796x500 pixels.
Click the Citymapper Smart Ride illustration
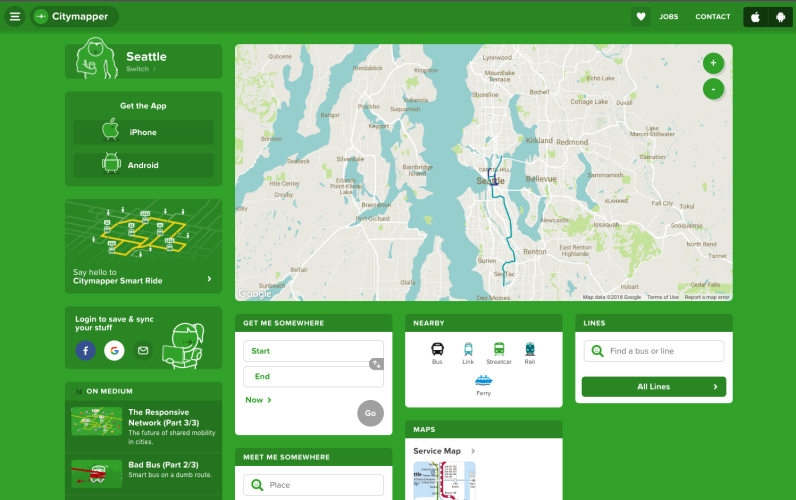pos(141,231)
